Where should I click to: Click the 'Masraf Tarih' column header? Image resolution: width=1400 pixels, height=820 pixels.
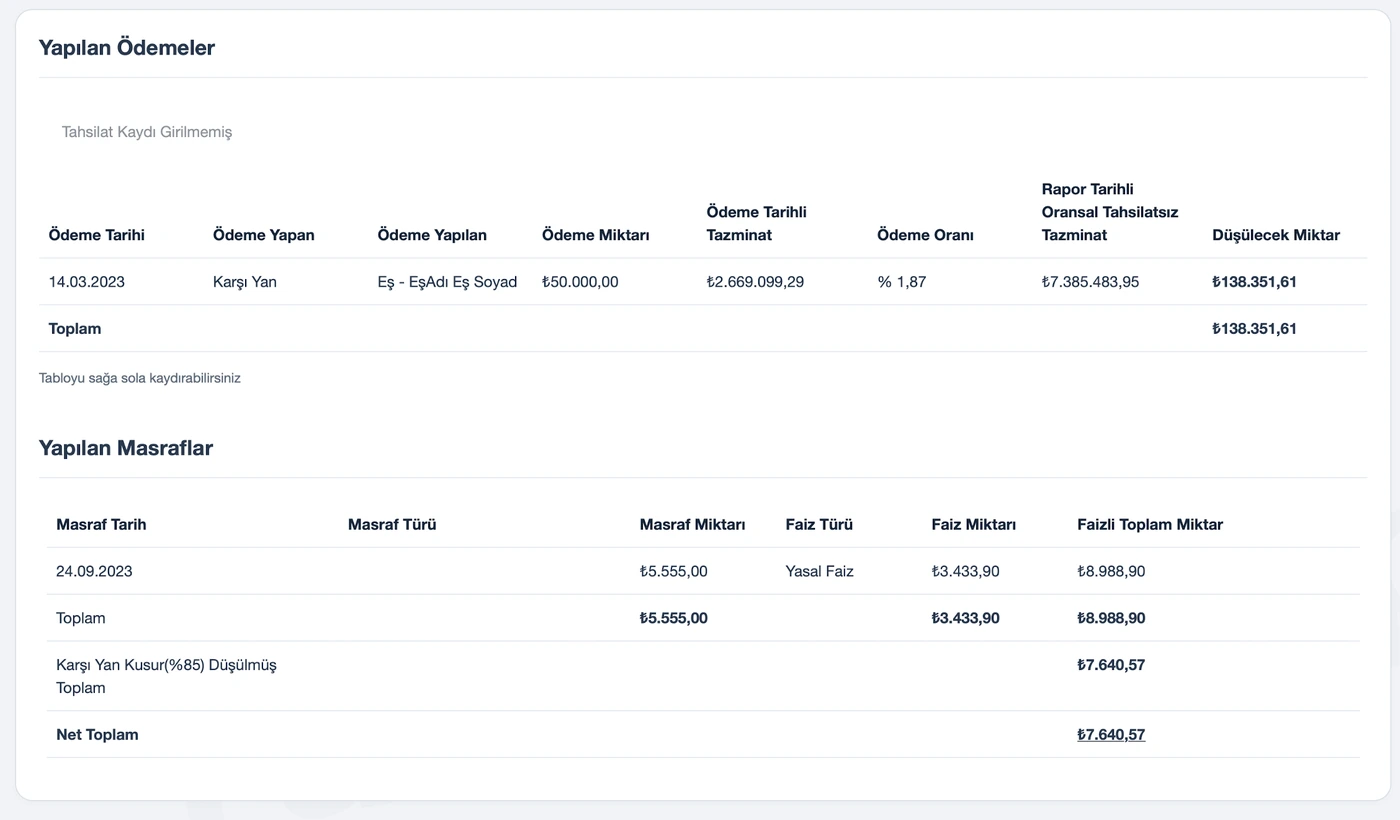point(101,524)
